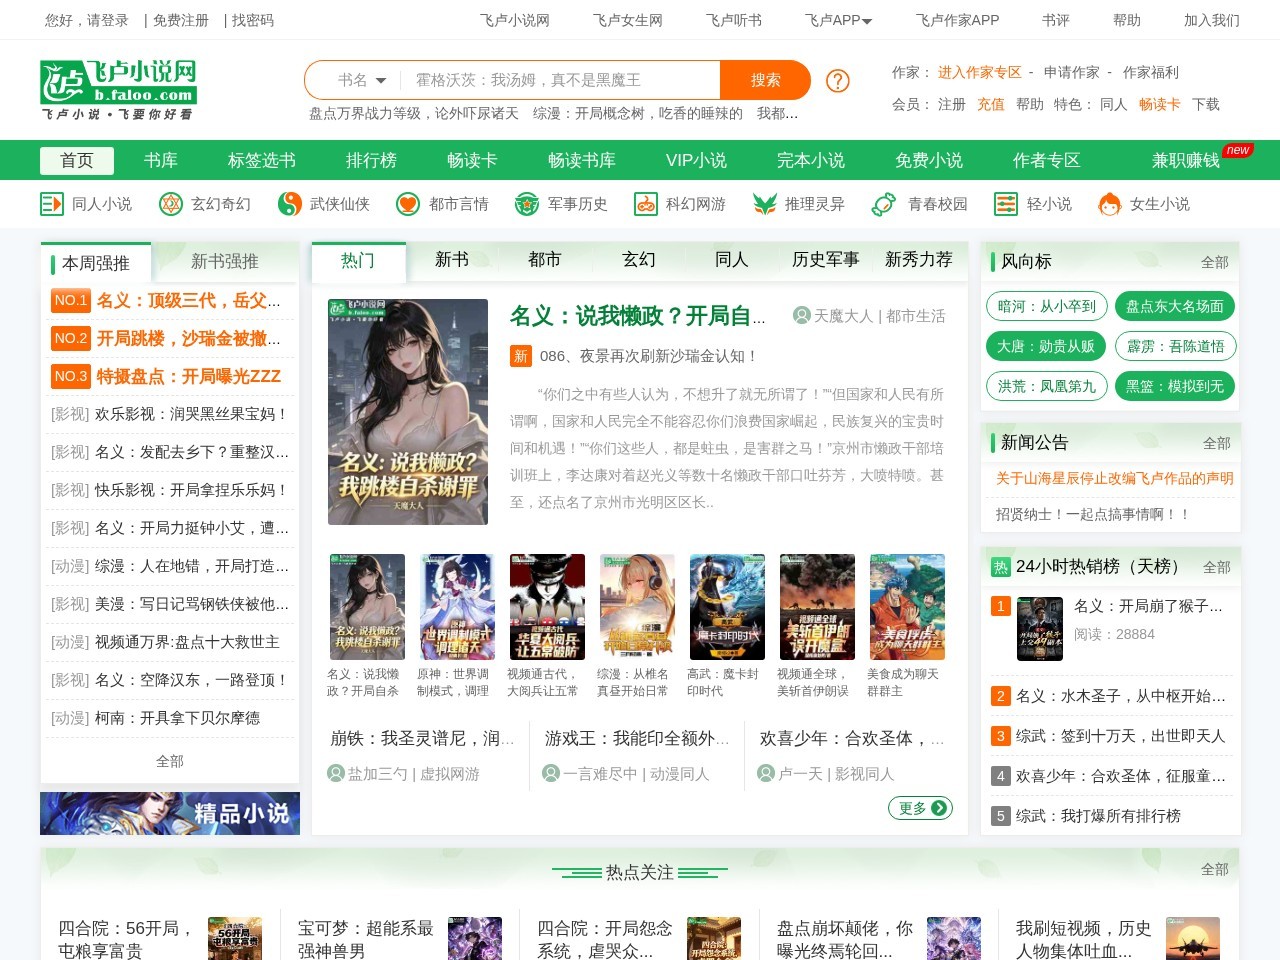The height and width of the screenshot is (960, 1280).
Task: Select the 黑篮：模拟到无 tag
Action: pos(1175,386)
